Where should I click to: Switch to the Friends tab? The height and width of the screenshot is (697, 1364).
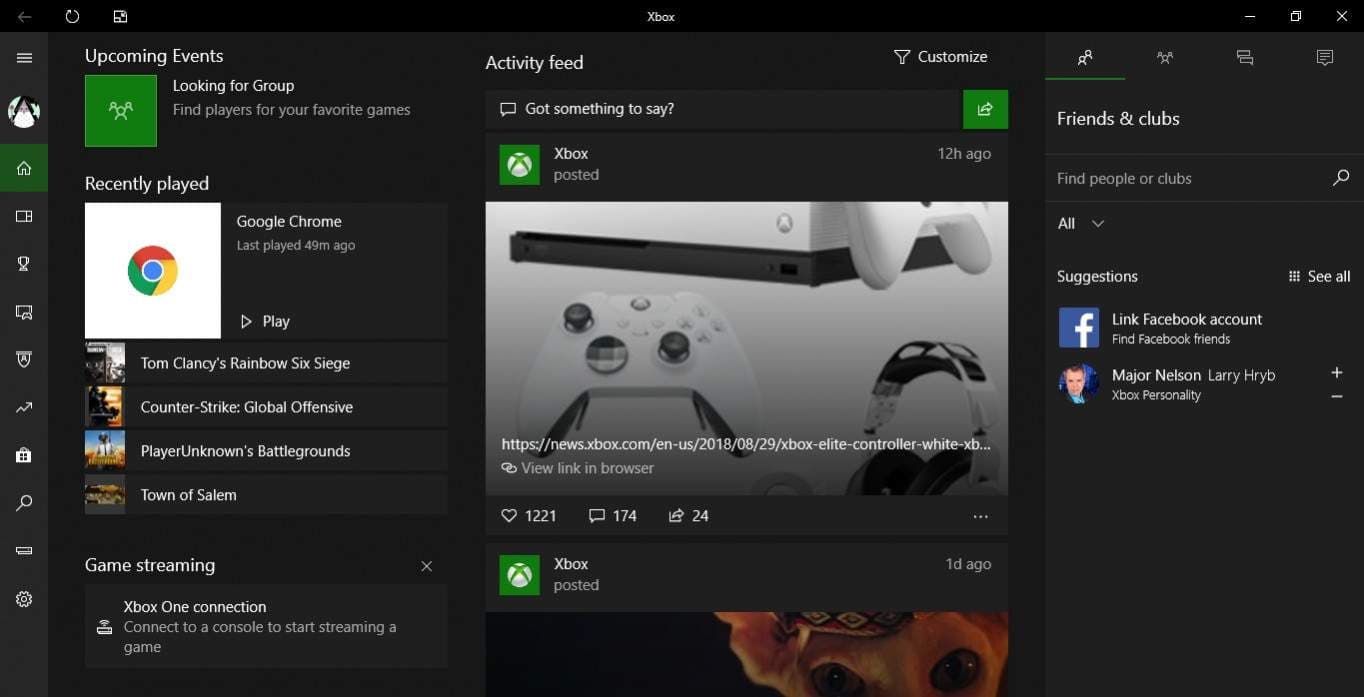[x=1085, y=58]
